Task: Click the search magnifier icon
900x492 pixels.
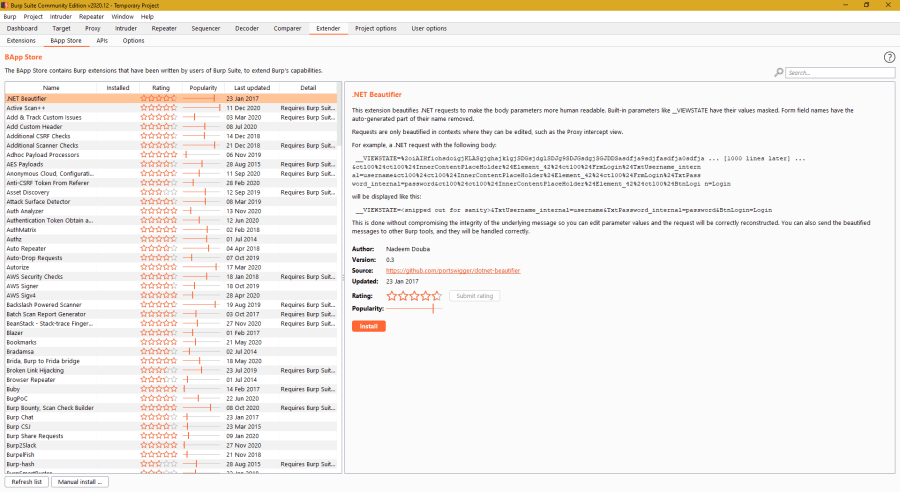Action: [780, 73]
